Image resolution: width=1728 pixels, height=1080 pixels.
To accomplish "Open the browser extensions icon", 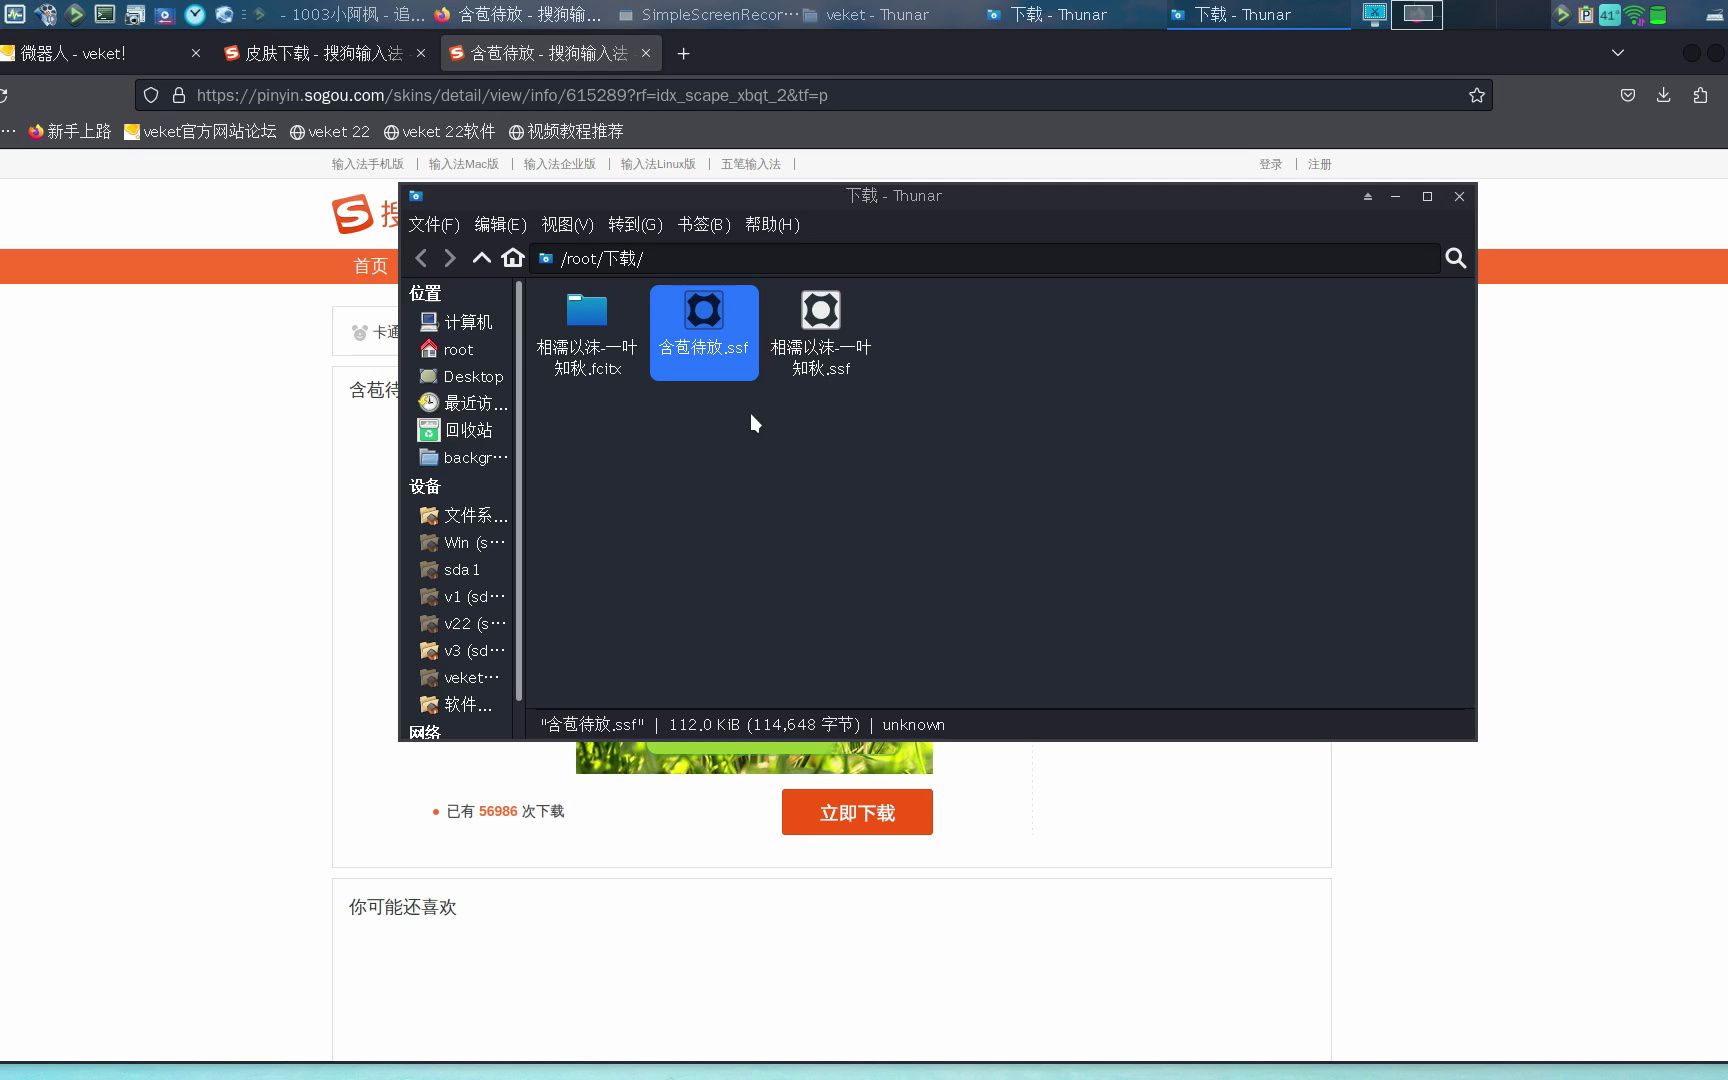I will (1700, 95).
